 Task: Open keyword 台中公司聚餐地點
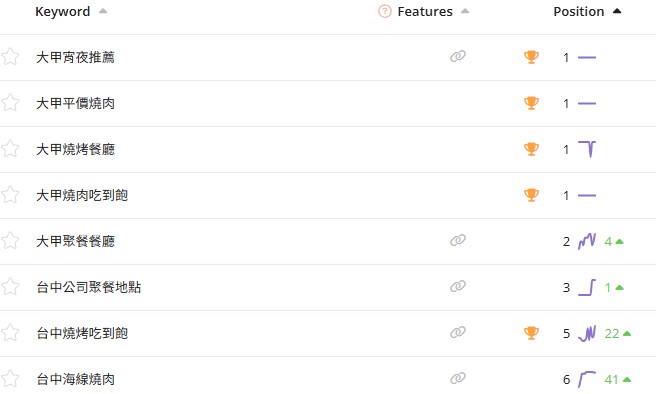pyautogui.click(x=89, y=287)
